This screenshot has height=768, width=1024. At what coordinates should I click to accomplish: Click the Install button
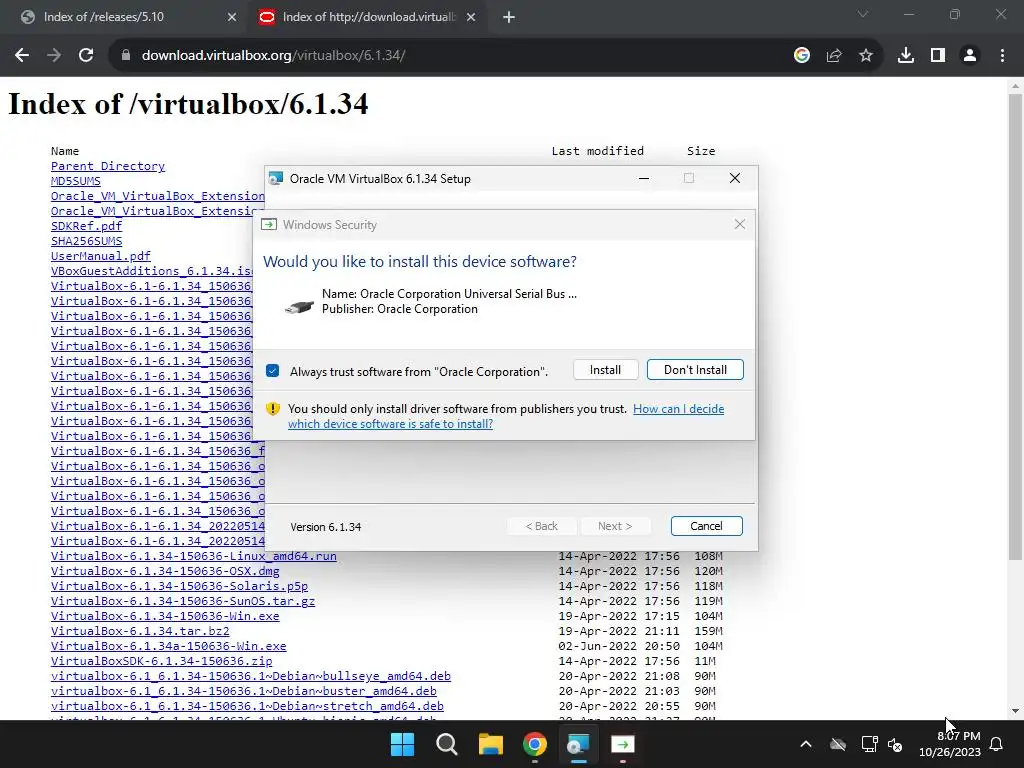coord(605,370)
